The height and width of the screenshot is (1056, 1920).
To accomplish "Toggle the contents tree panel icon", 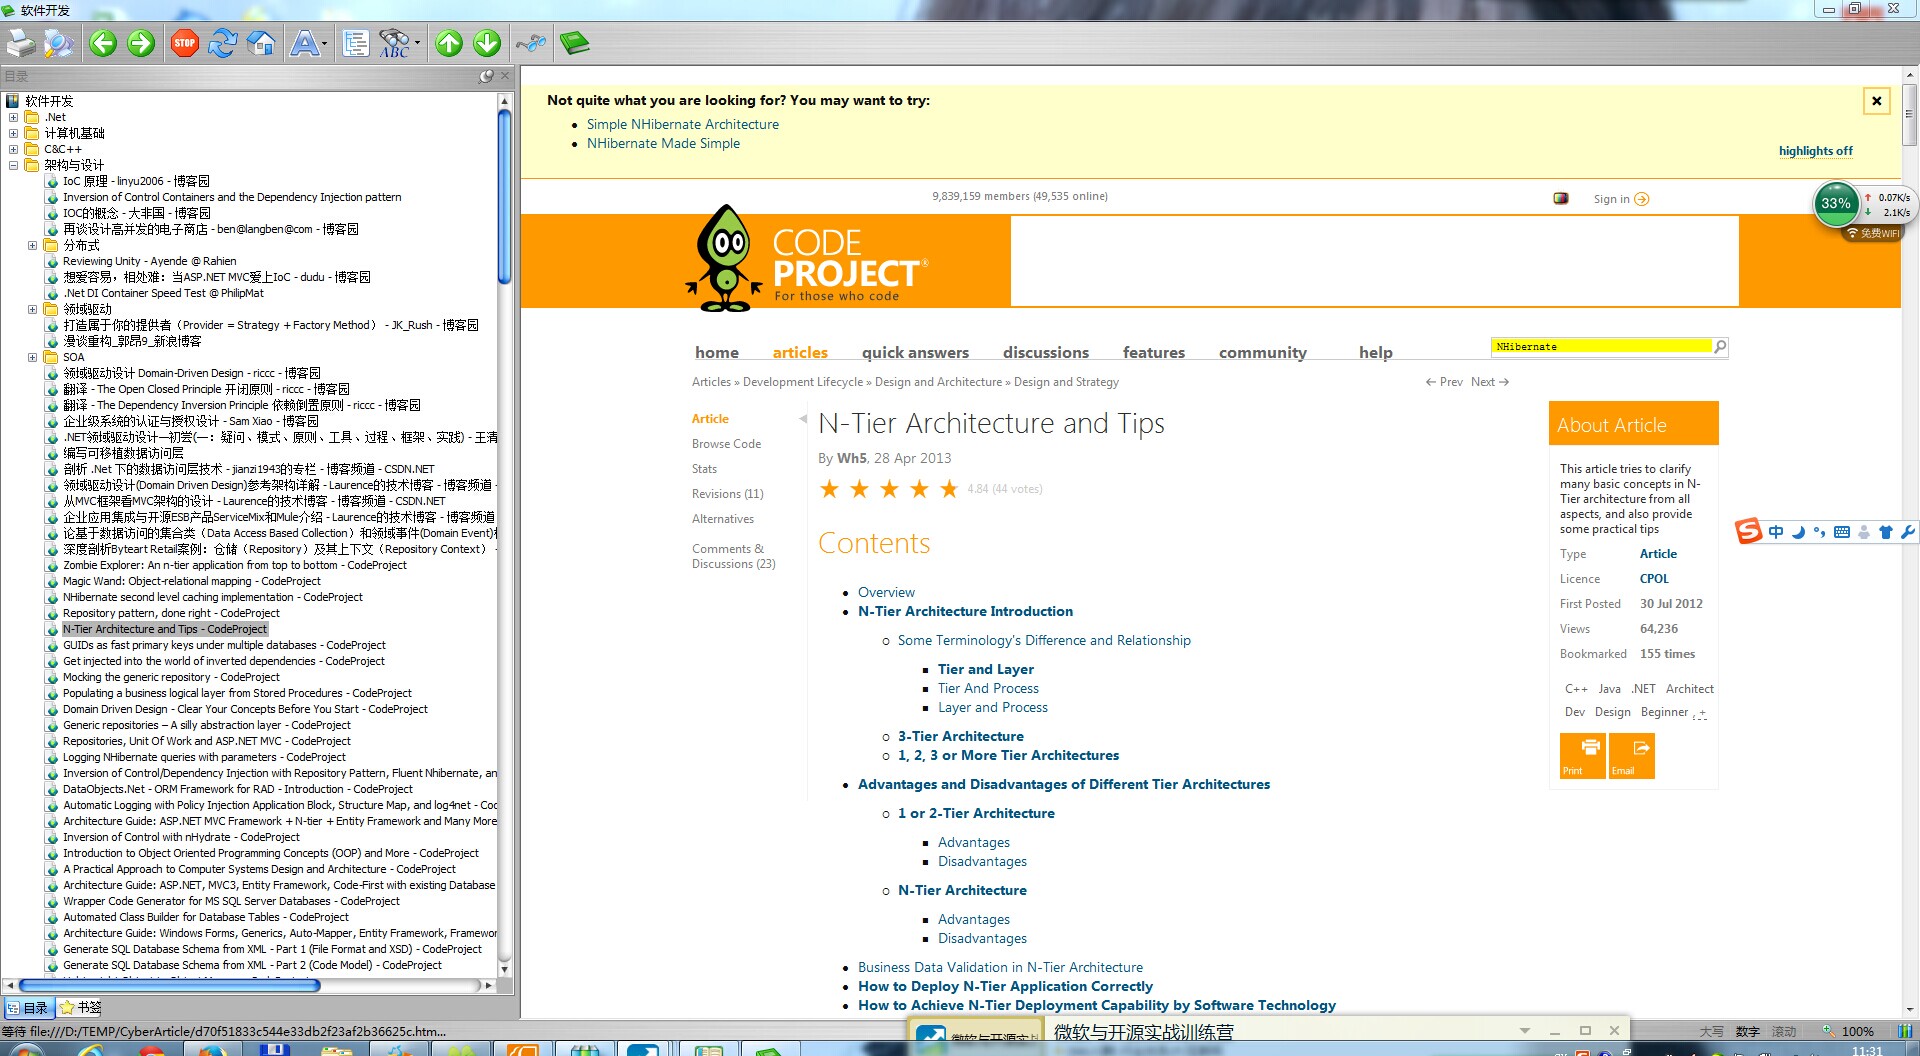I will pos(355,43).
